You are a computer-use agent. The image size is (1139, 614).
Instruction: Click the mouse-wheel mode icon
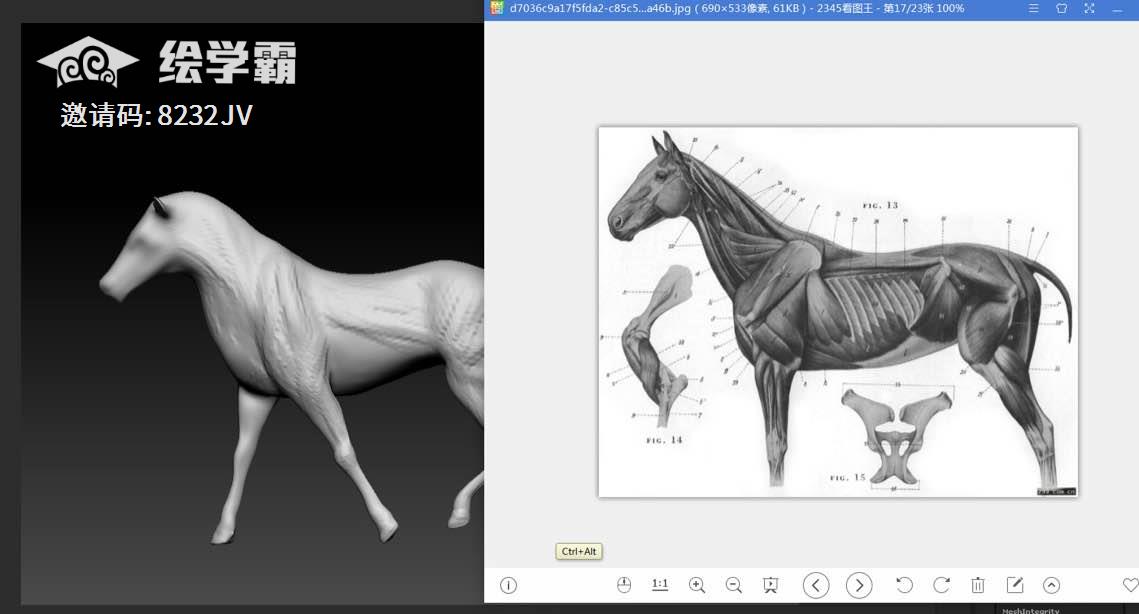click(624, 585)
